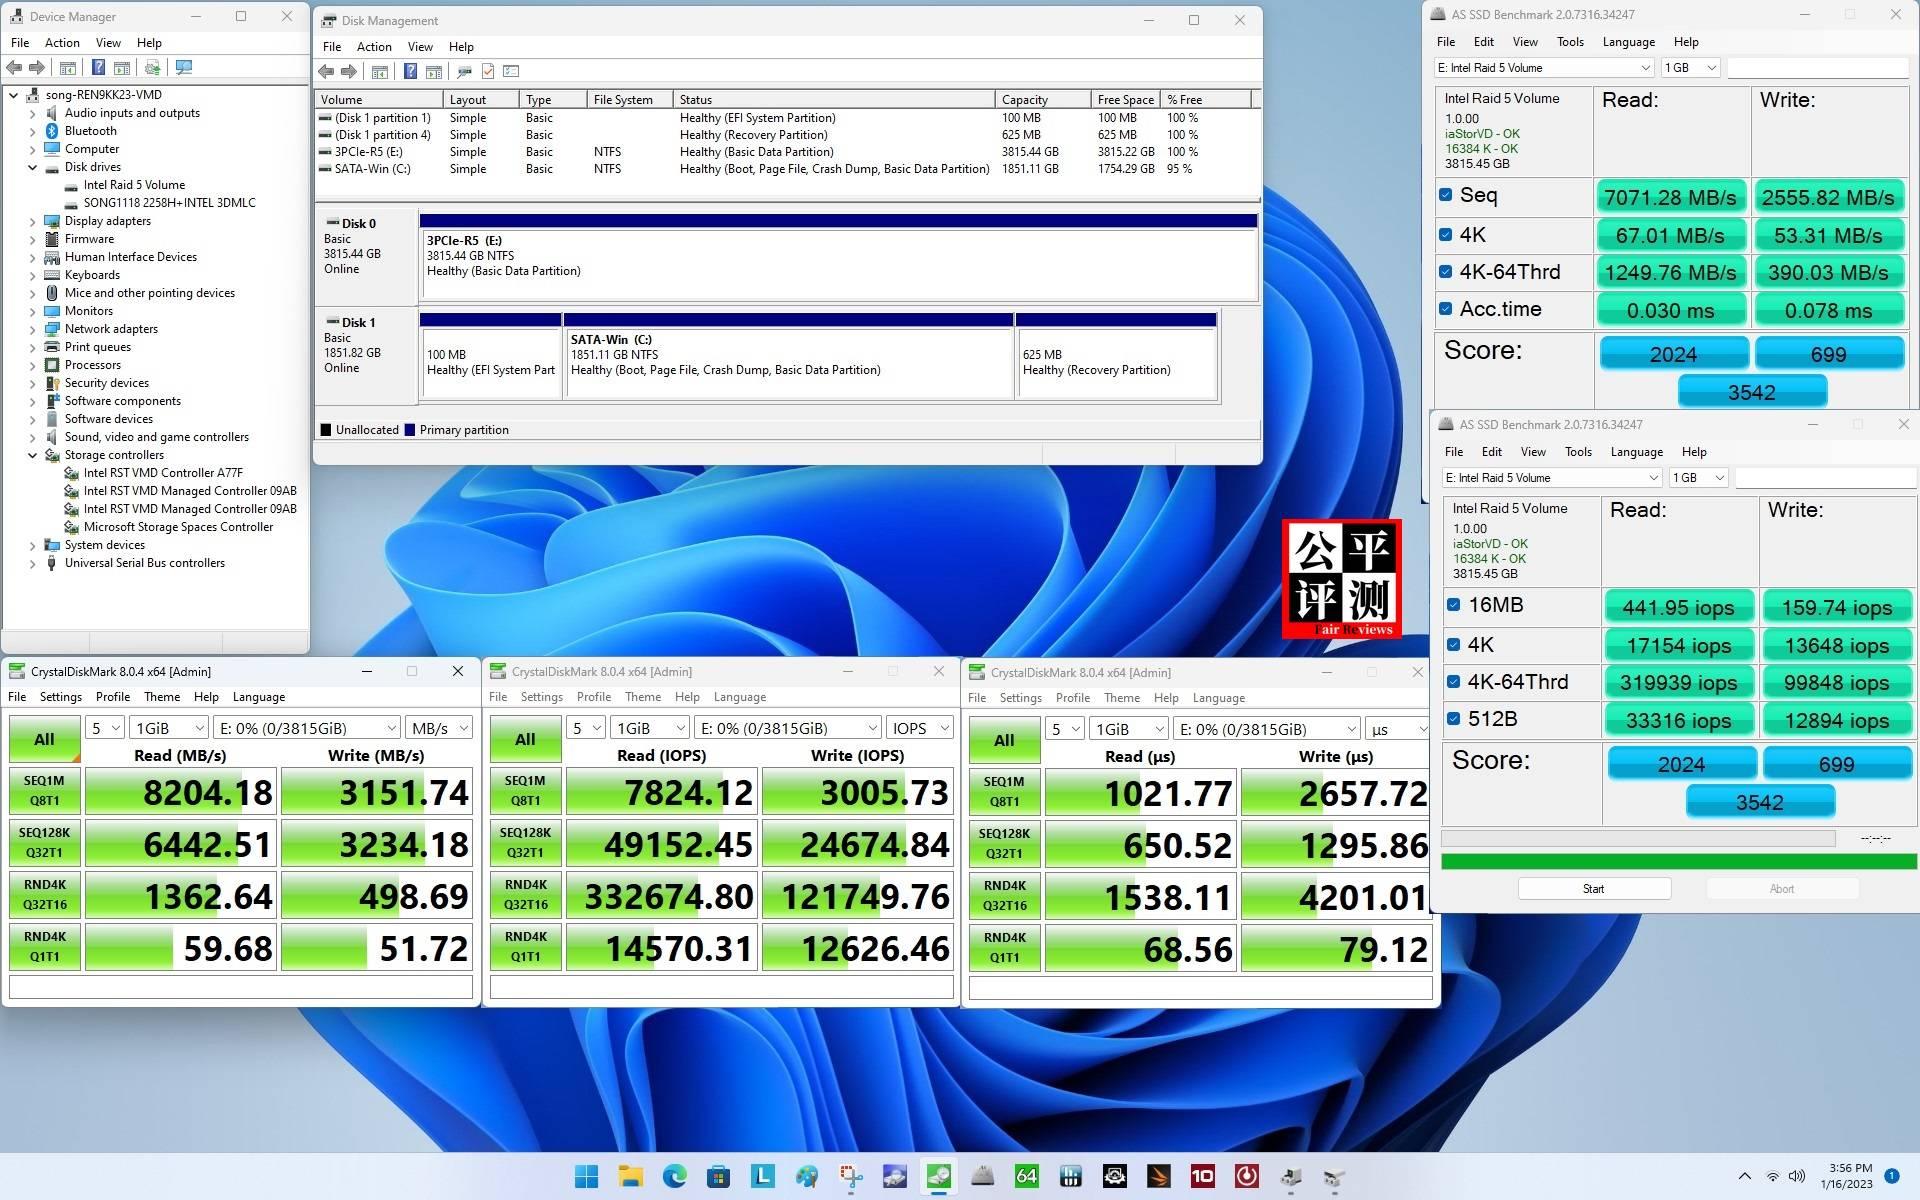Uncheck the 16MB test checkbox

(1453, 604)
